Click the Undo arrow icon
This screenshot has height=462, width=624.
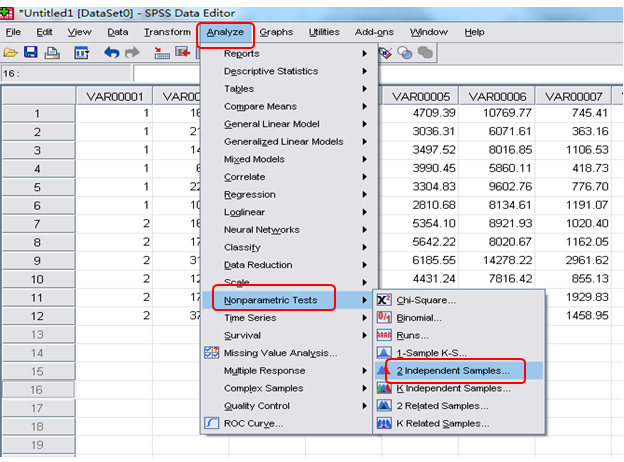pos(111,52)
